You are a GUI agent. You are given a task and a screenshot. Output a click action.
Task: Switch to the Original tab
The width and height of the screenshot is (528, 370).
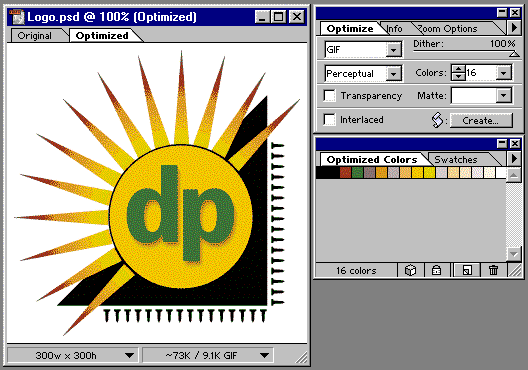tap(35, 36)
